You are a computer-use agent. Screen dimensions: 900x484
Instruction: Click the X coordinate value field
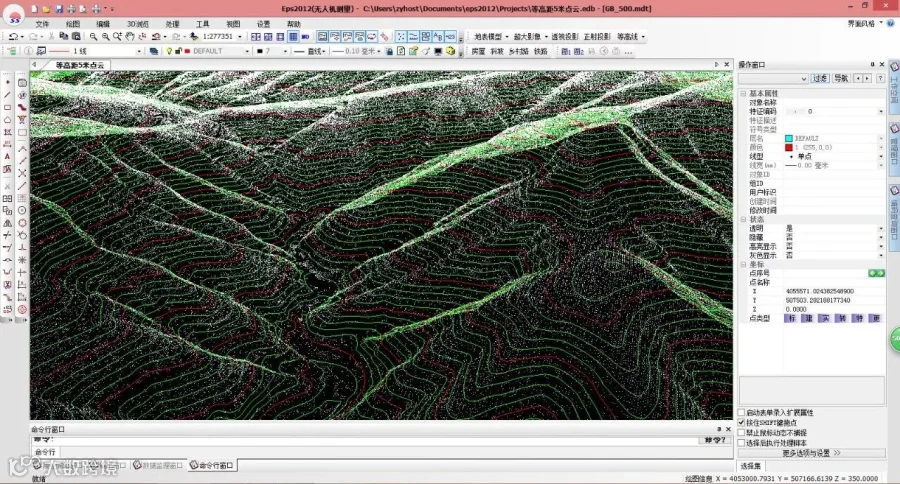pos(834,291)
